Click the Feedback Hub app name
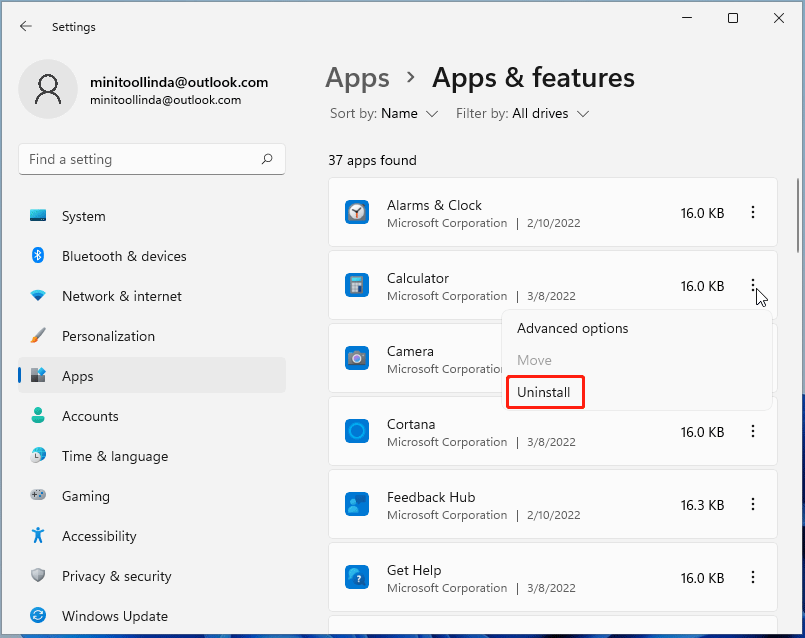The width and height of the screenshot is (805, 638). click(431, 497)
